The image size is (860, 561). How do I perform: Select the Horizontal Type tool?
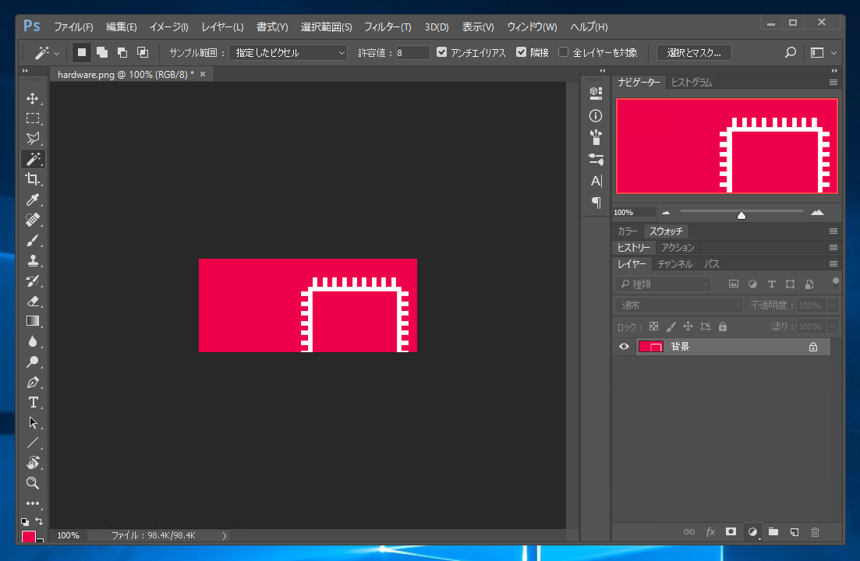click(32, 403)
